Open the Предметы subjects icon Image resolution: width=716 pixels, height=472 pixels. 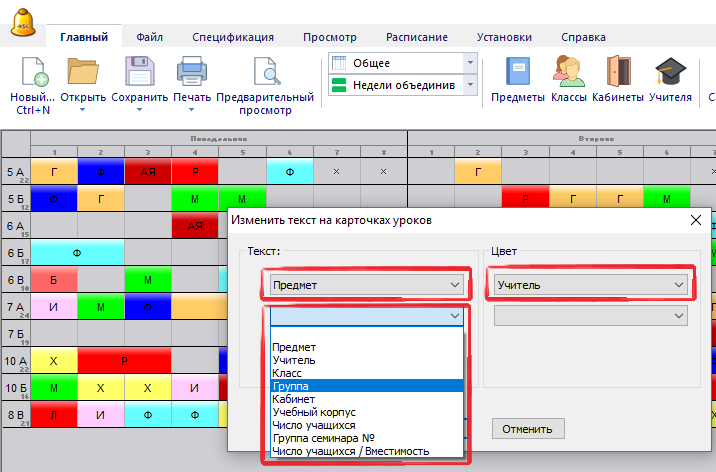(518, 74)
